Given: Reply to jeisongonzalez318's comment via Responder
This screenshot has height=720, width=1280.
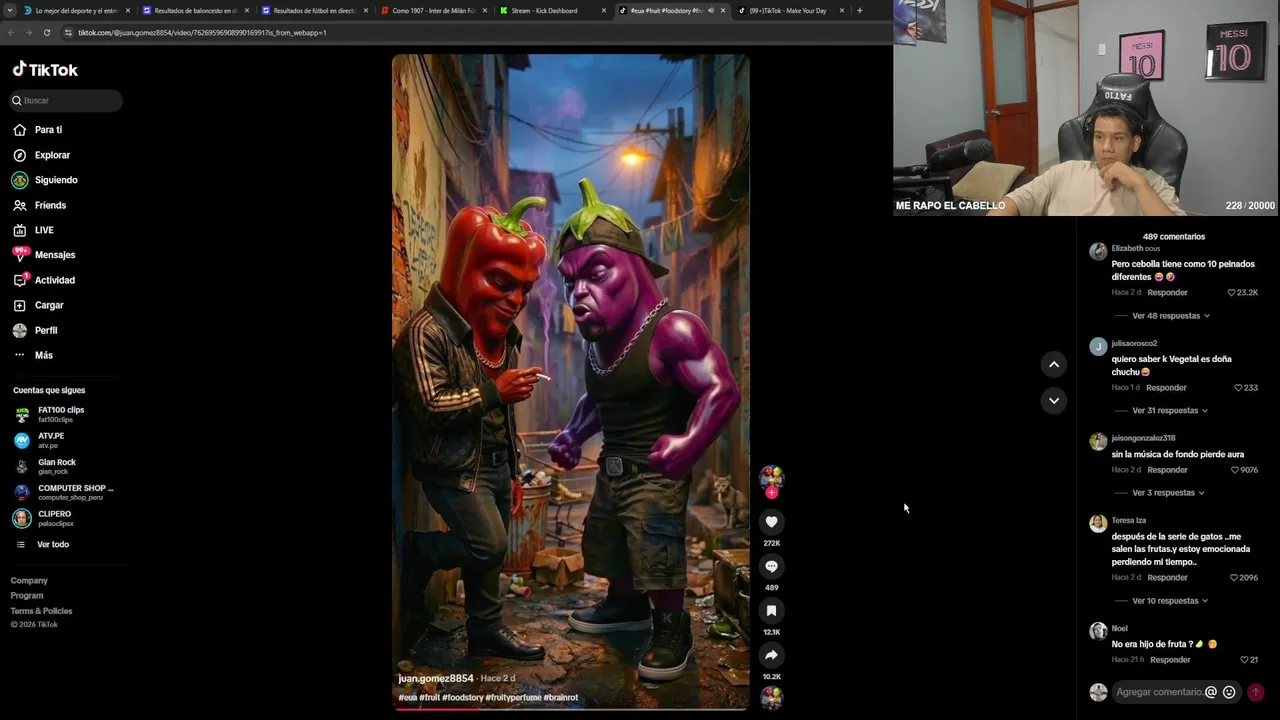Looking at the screenshot, I should (x=1167, y=470).
